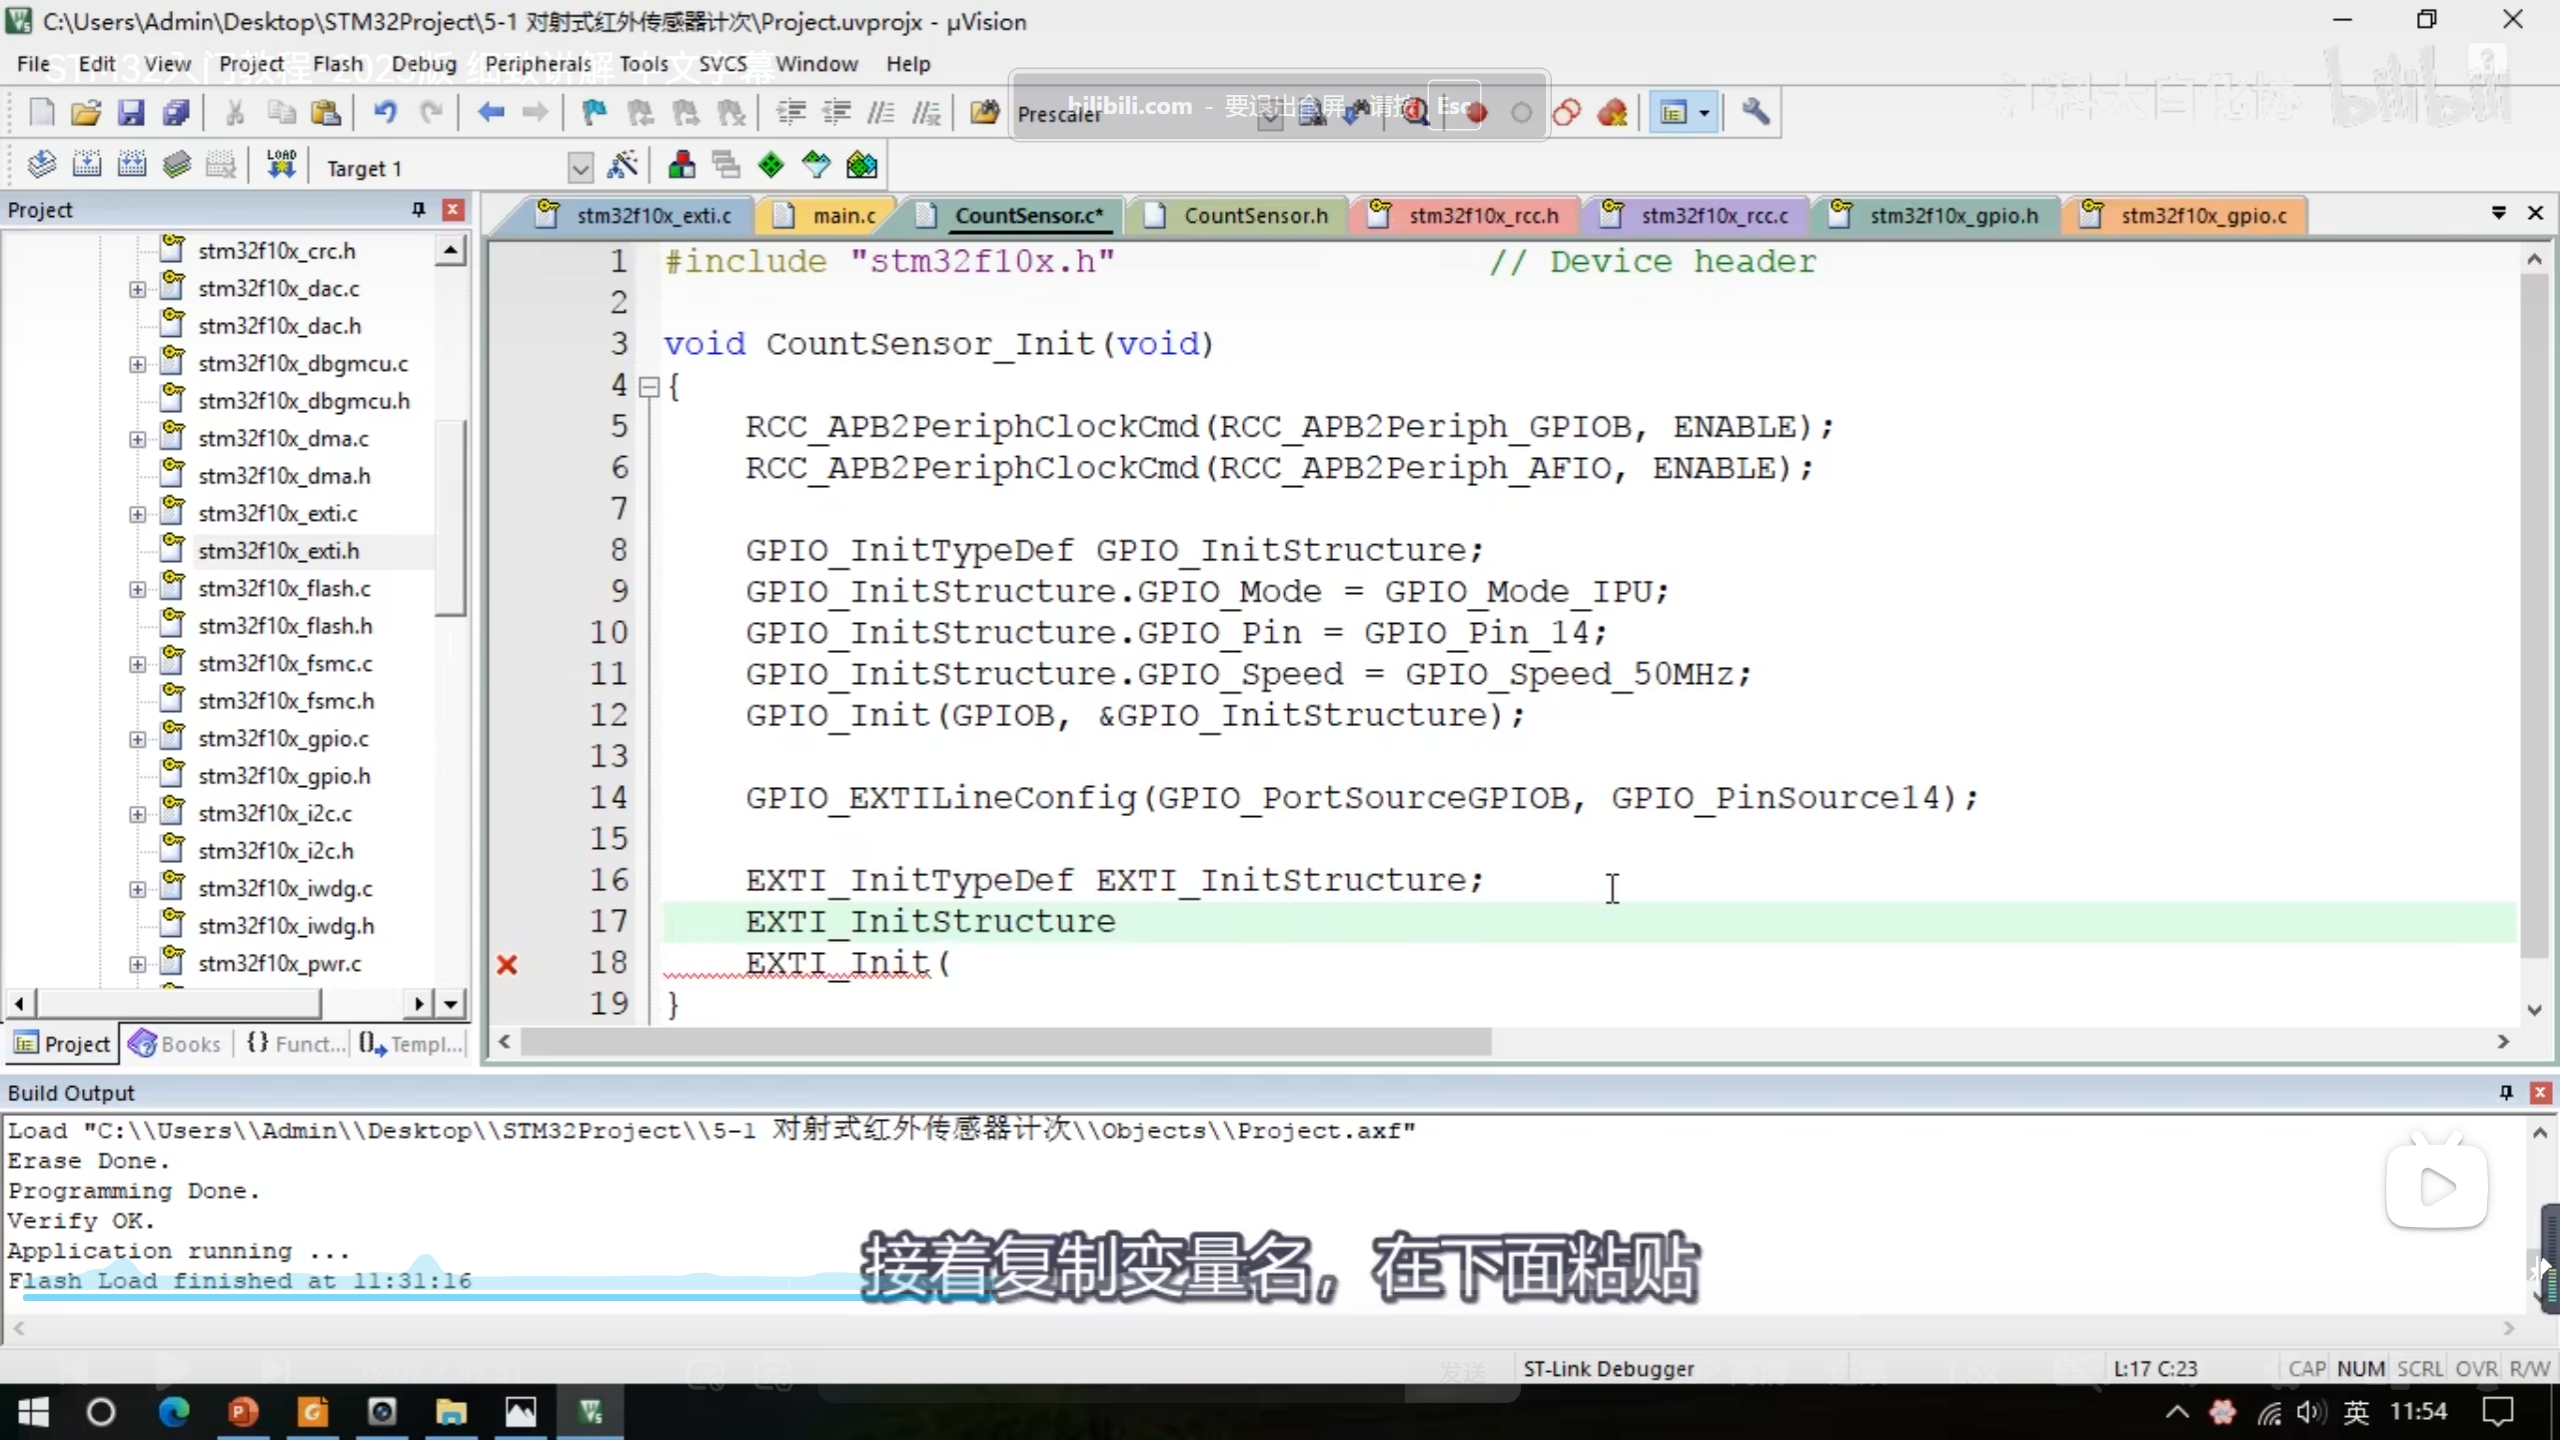Click the Configuration wrench icon
This screenshot has width=2560, height=1440.
[x=1755, y=112]
